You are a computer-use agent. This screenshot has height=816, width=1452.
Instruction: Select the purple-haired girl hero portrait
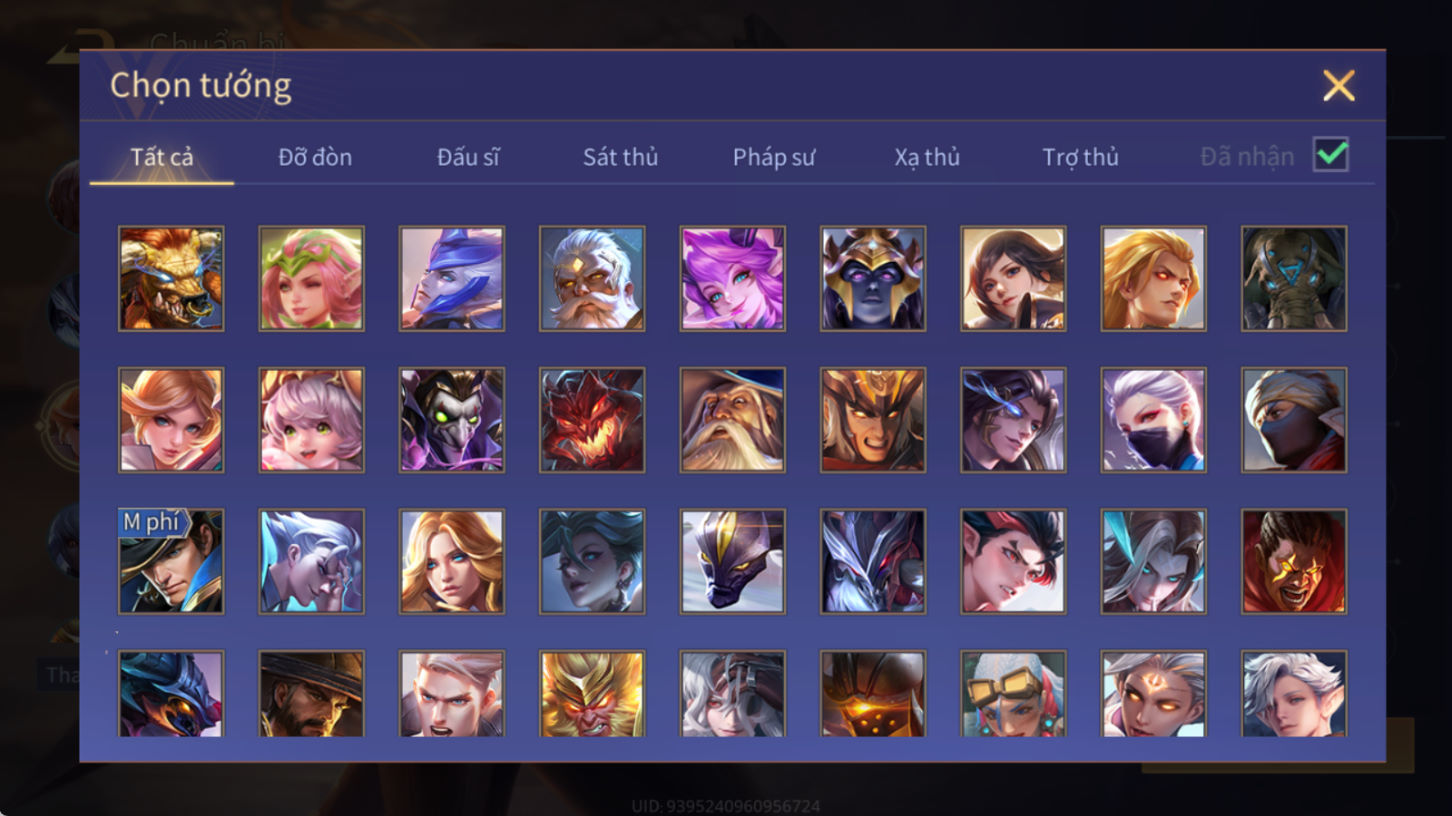point(732,278)
